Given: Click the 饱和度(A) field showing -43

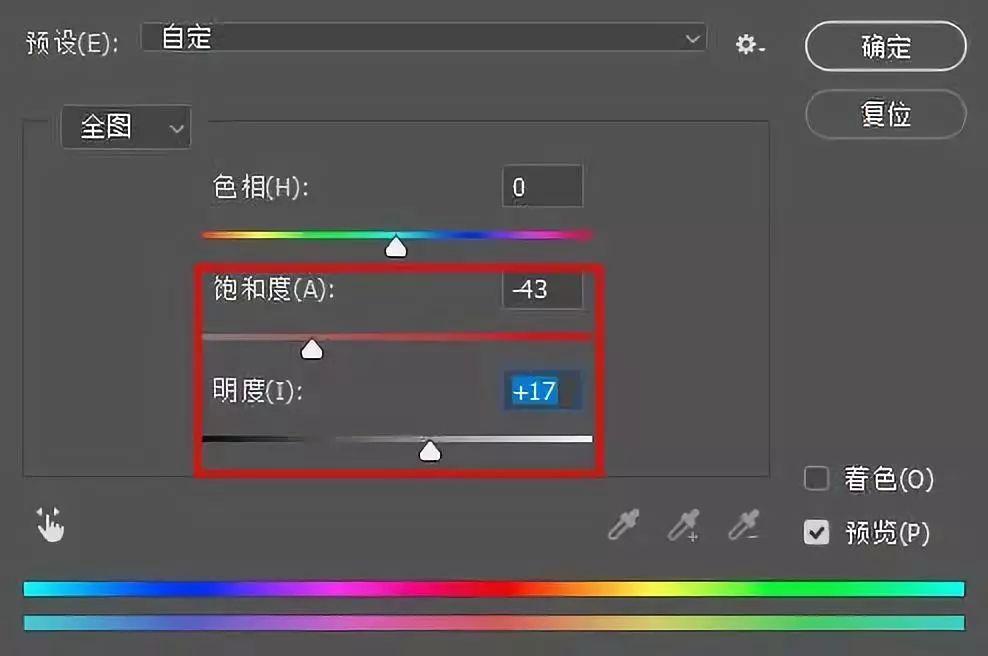Looking at the screenshot, I should [x=543, y=290].
